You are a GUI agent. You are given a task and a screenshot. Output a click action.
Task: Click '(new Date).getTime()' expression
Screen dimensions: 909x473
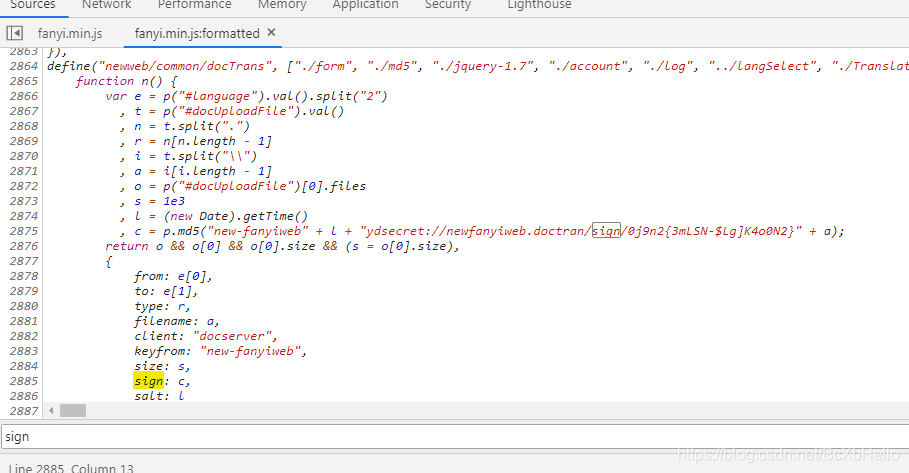click(x=235, y=216)
